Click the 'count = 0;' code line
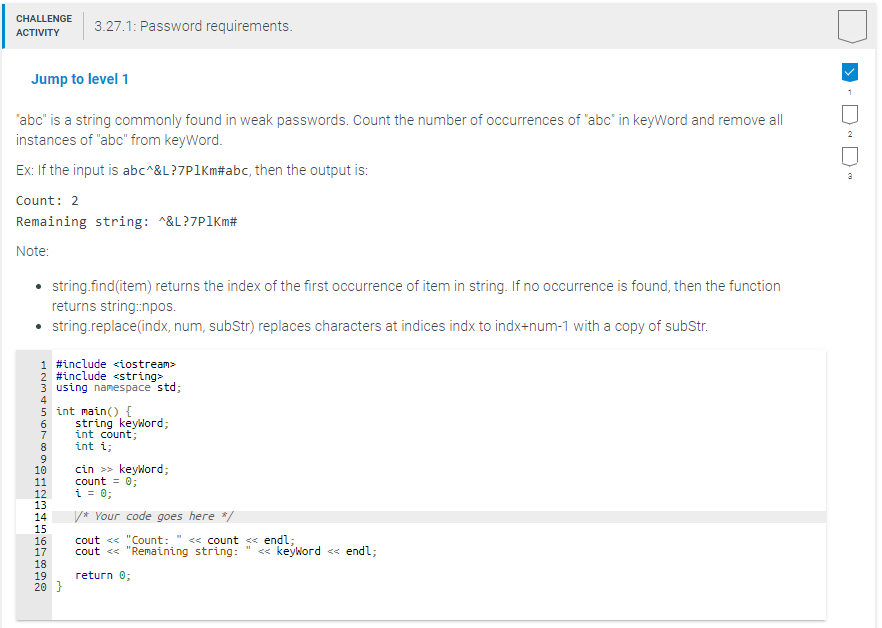Image resolution: width=882 pixels, height=628 pixels. (106, 481)
